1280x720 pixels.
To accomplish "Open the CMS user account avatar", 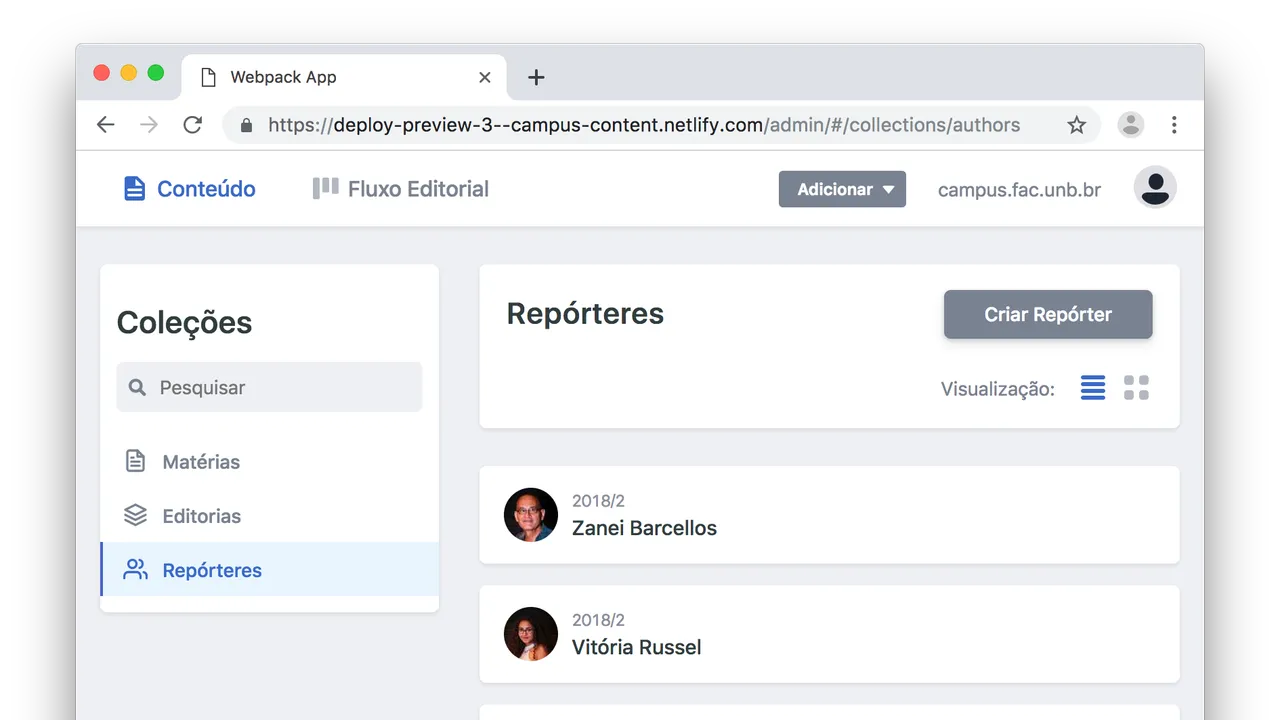I will pyautogui.click(x=1155, y=187).
